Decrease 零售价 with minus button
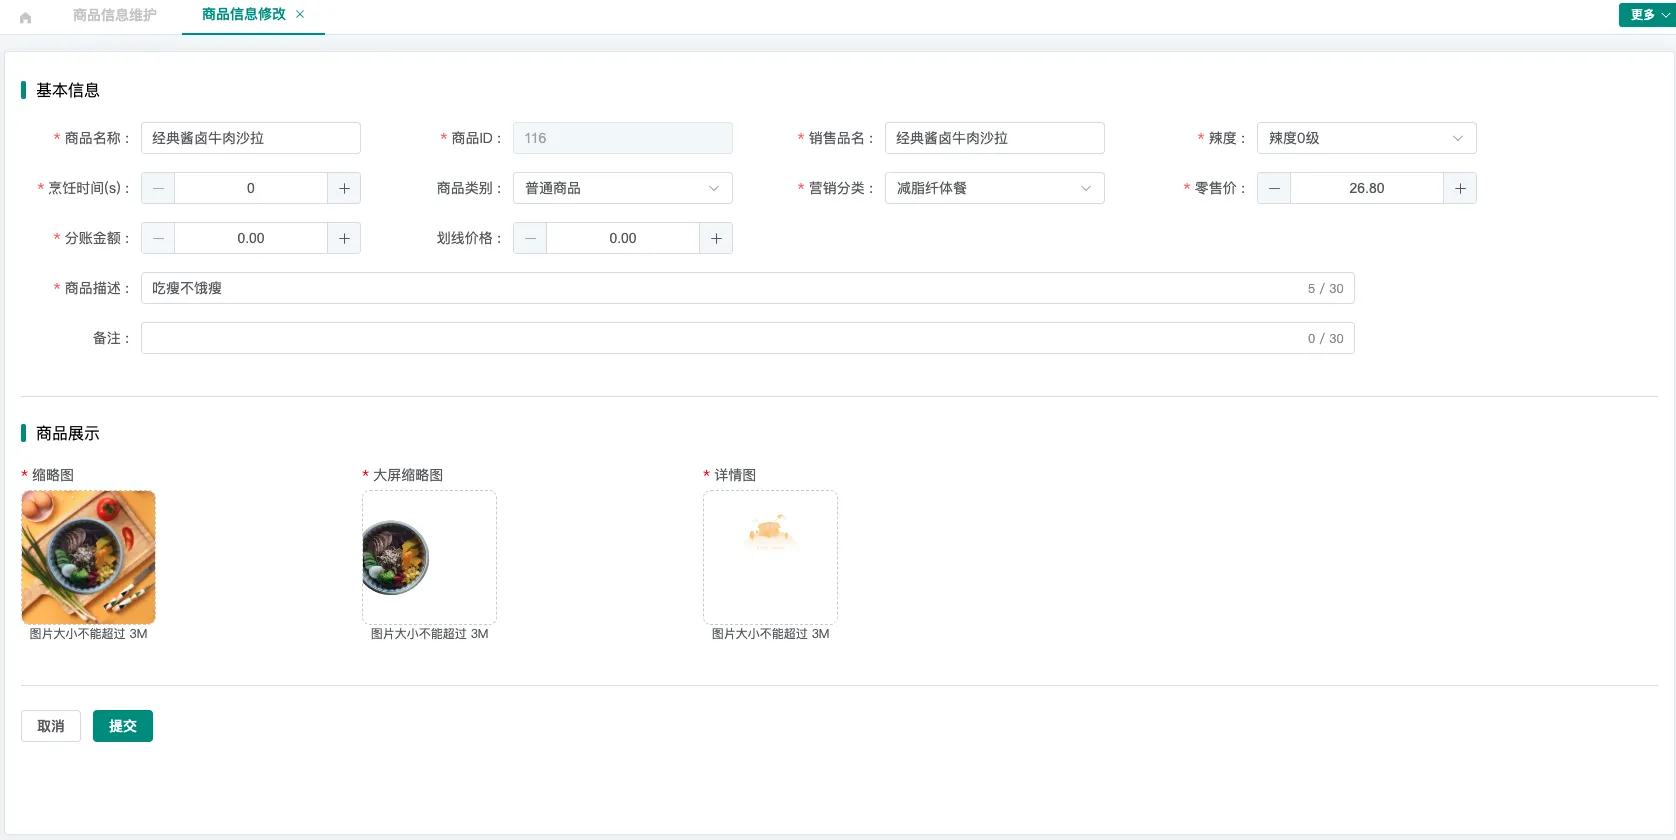This screenshot has height=840, width=1676. 1274,188
